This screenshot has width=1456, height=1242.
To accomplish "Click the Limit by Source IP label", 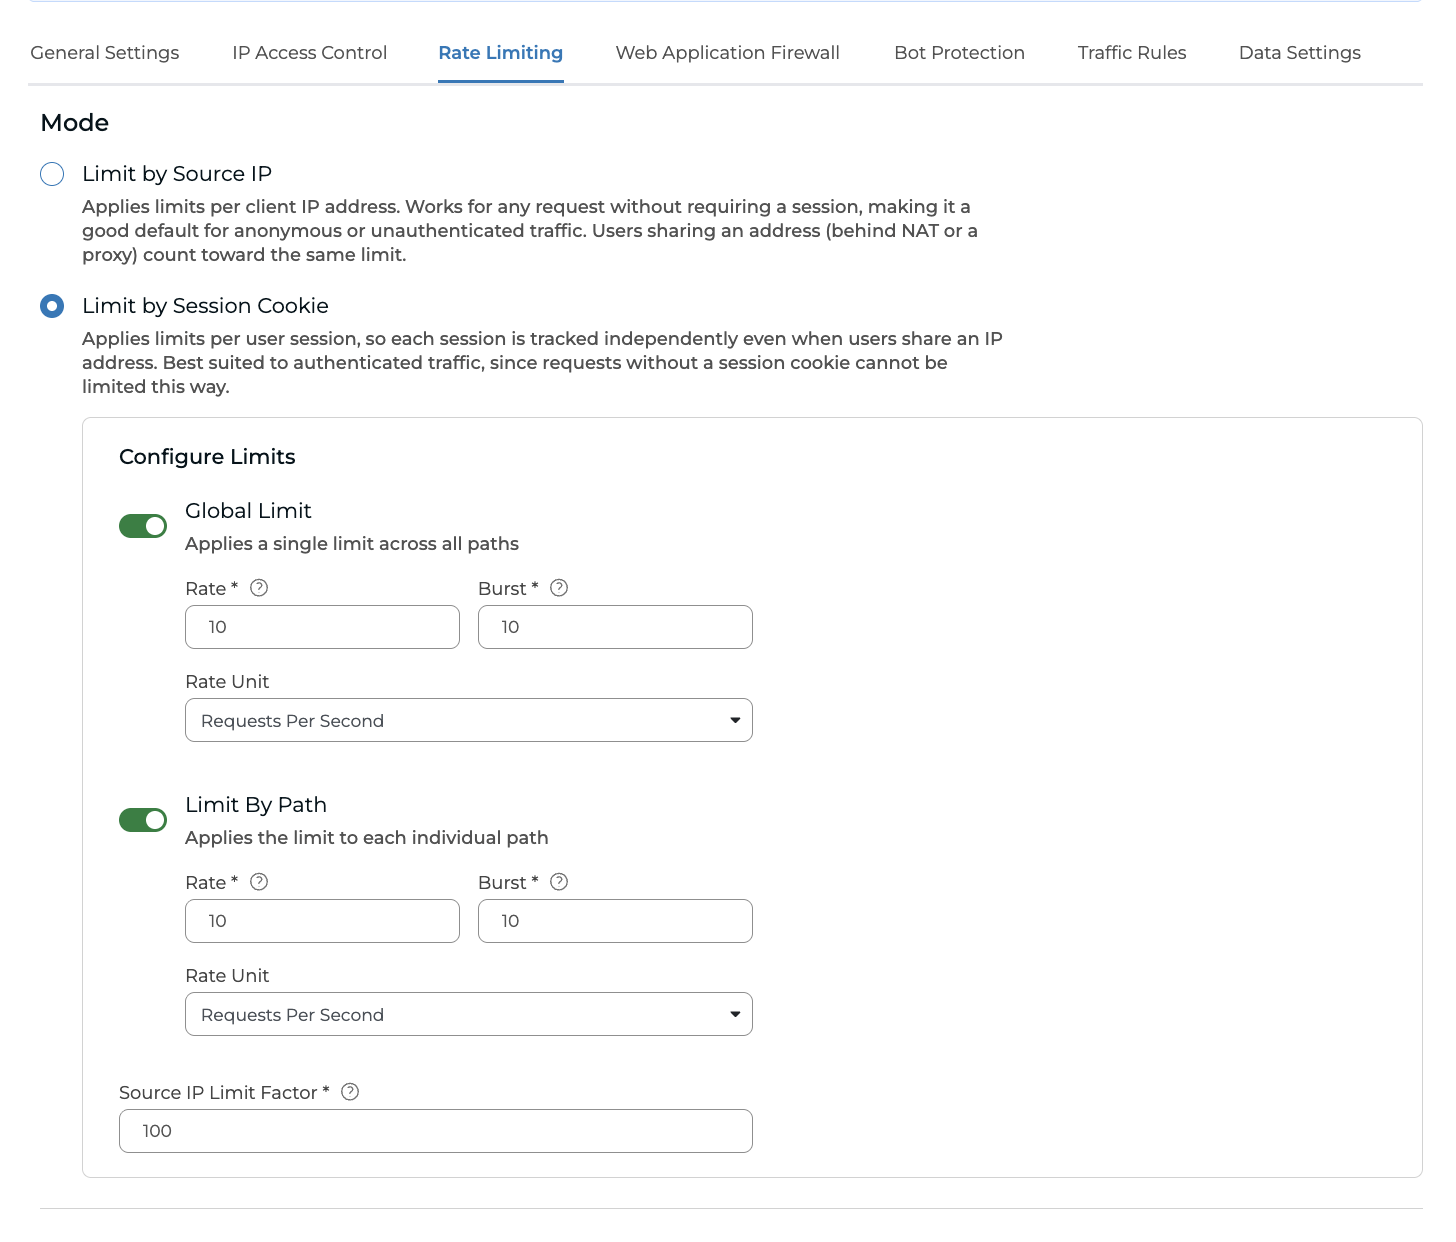I will point(177,174).
